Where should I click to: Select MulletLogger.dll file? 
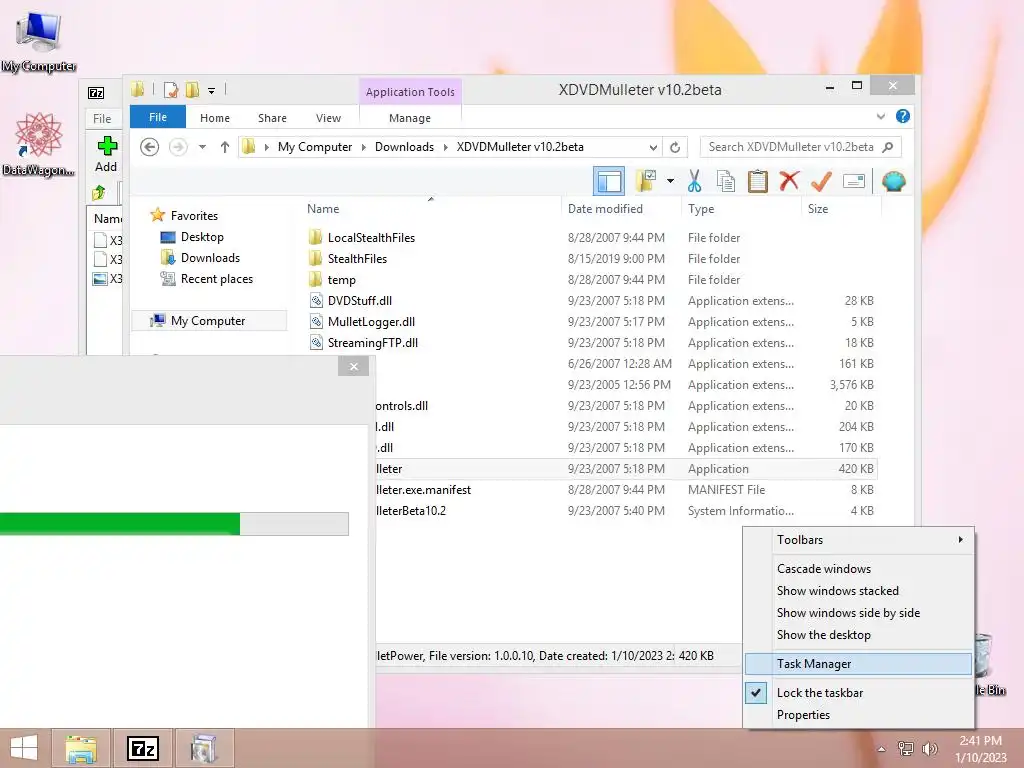tap(371, 321)
